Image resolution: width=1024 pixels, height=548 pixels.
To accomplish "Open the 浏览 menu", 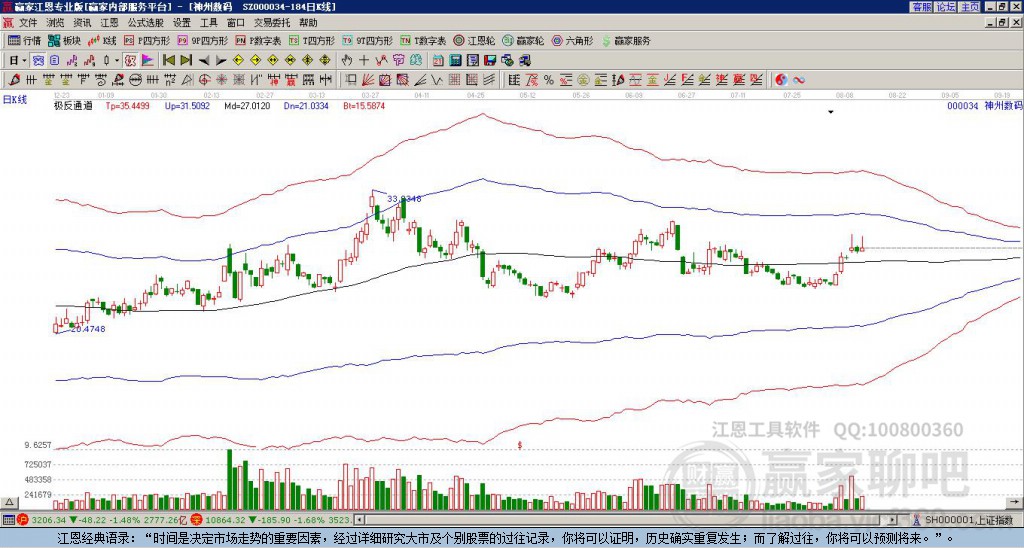I will coord(56,23).
